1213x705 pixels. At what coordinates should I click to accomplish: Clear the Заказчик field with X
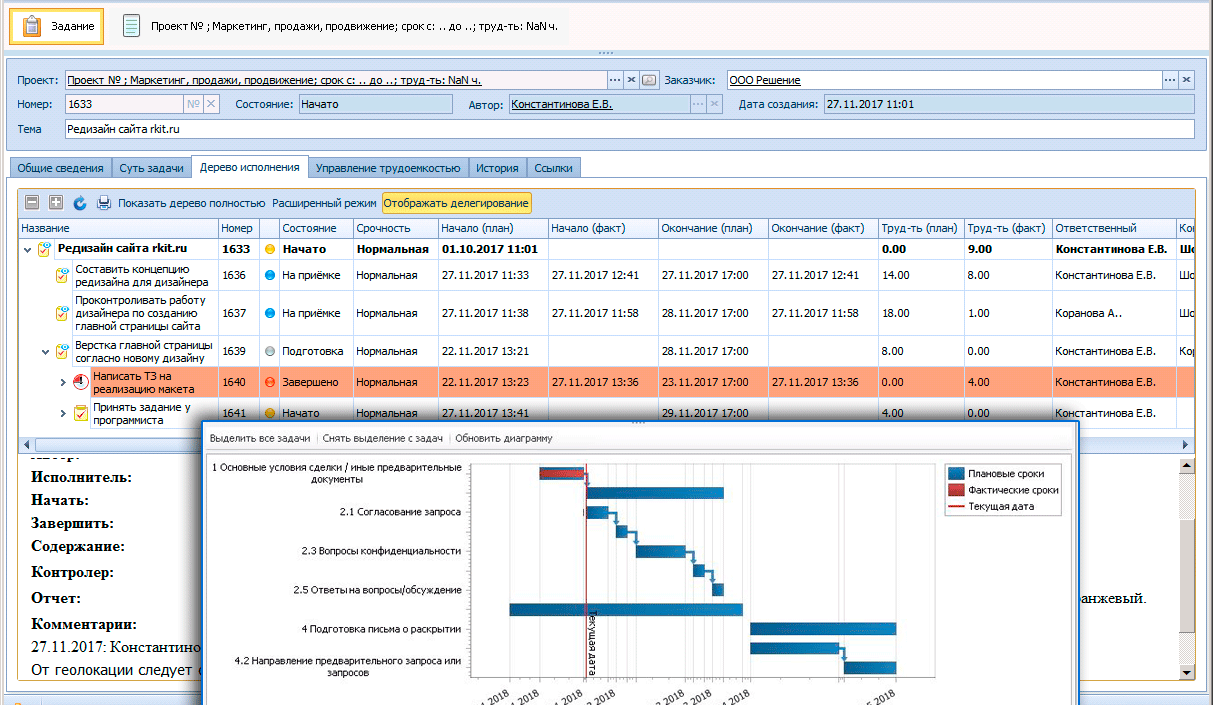[1186, 80]
